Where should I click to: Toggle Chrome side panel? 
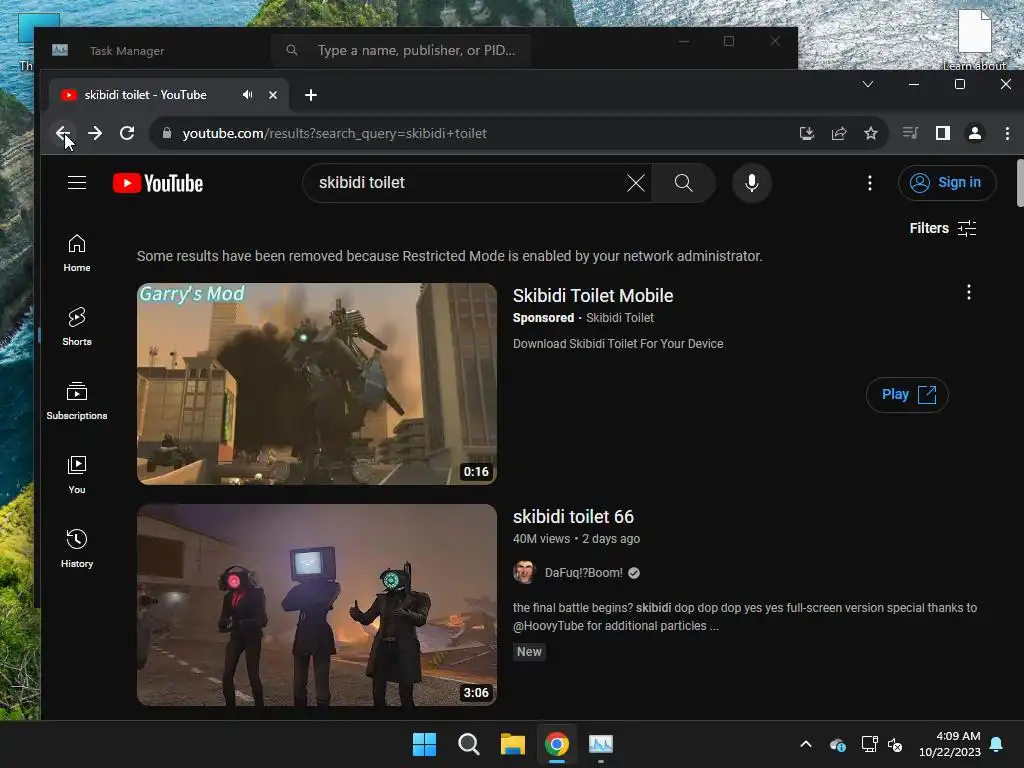(942, 133)
